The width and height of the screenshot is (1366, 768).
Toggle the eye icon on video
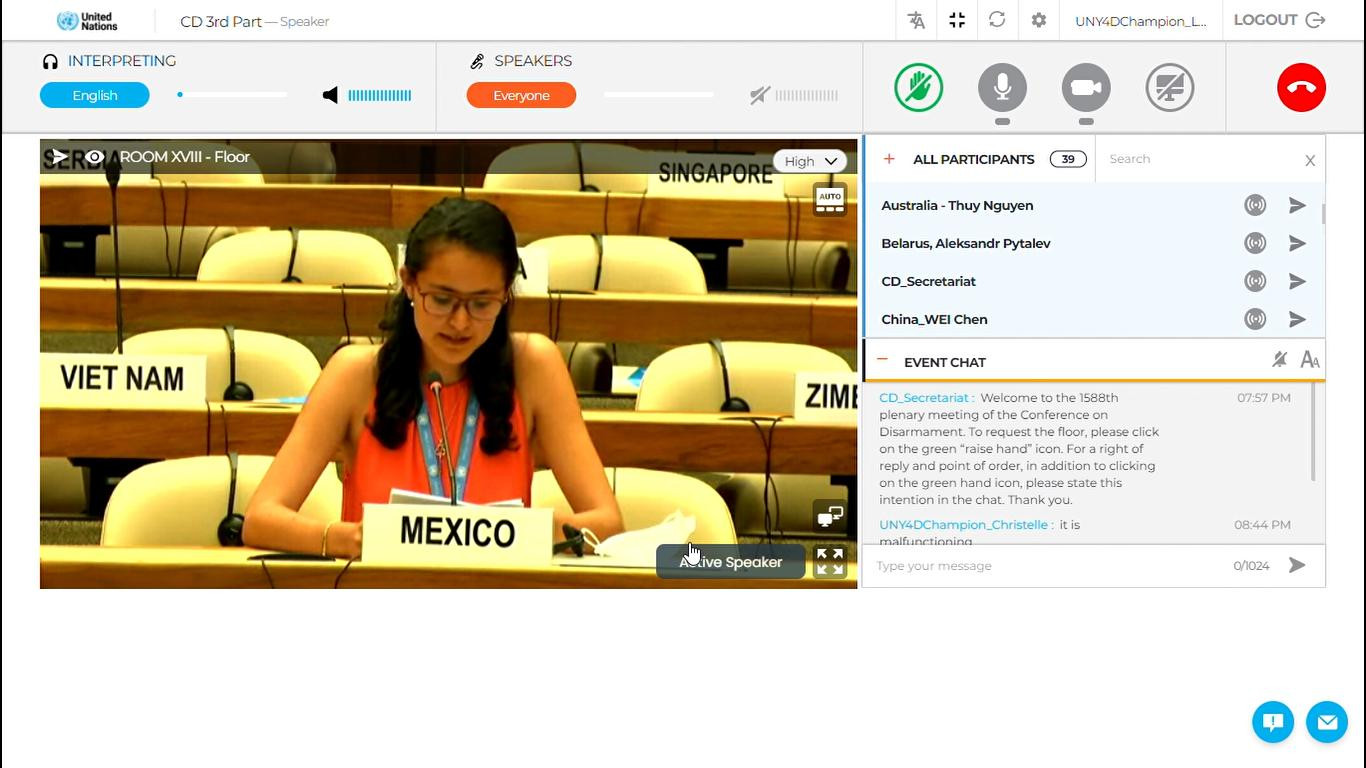(x=94, y=157)
